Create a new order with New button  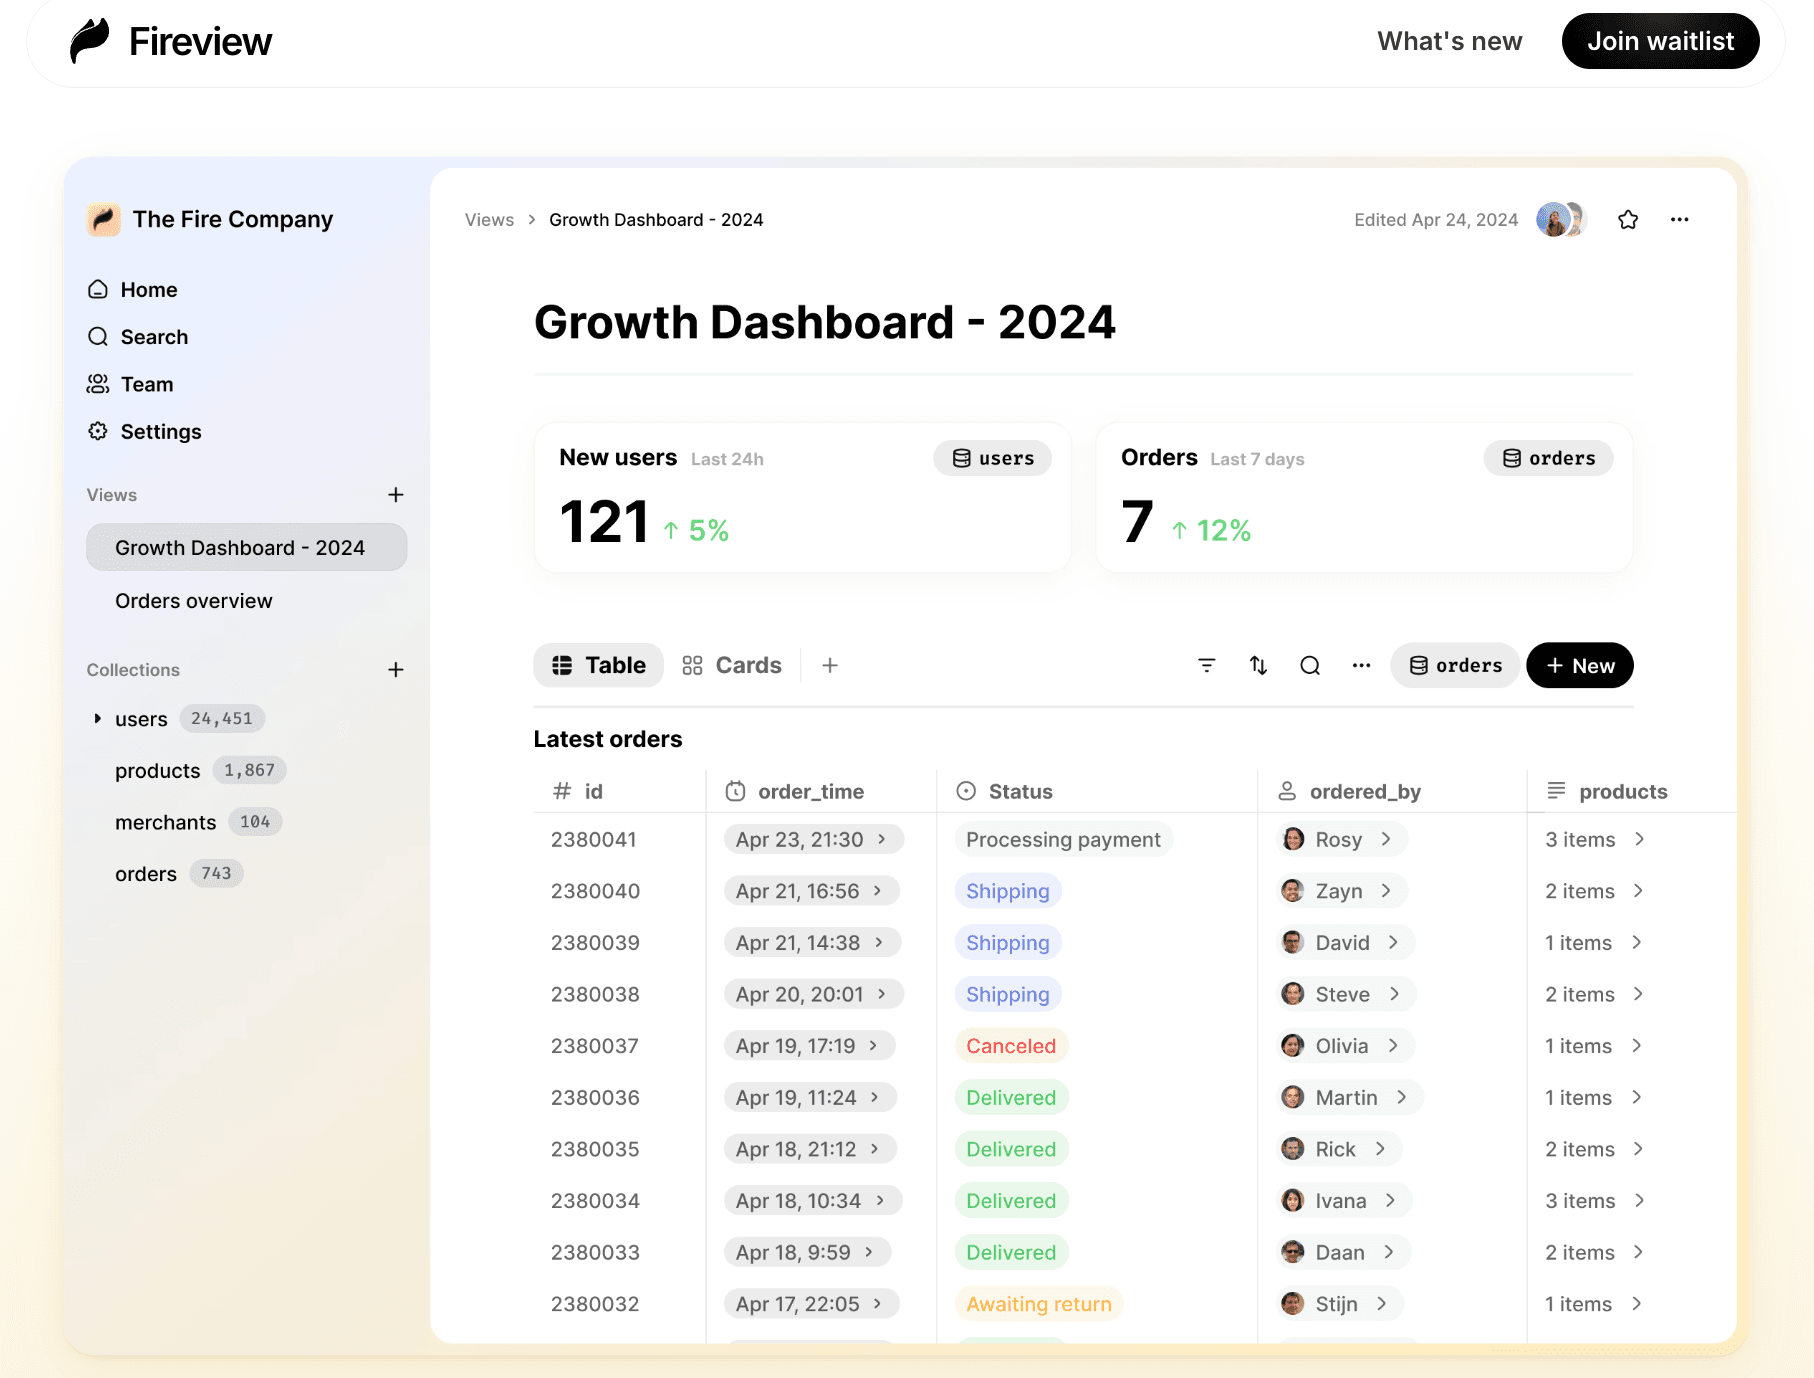point(1579,666)
